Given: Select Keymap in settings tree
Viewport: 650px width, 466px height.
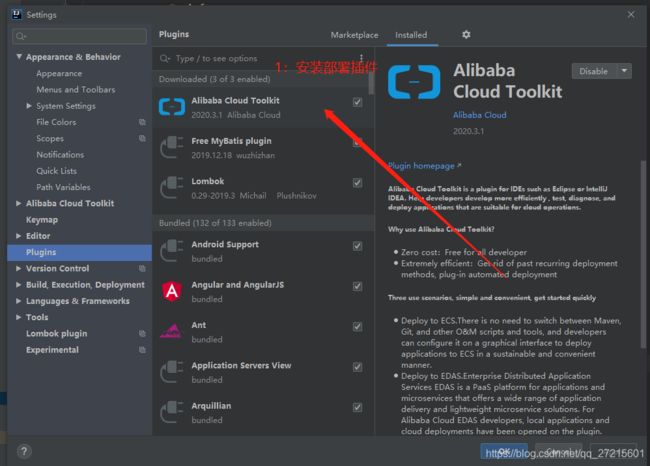Looking at the screenshot, I should [x=42, y=220].
